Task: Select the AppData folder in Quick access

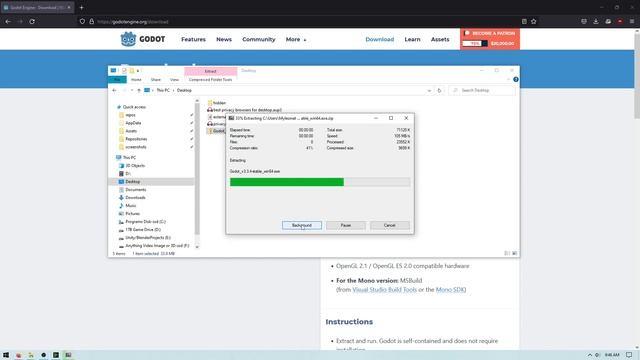Action: pos(133,123)
